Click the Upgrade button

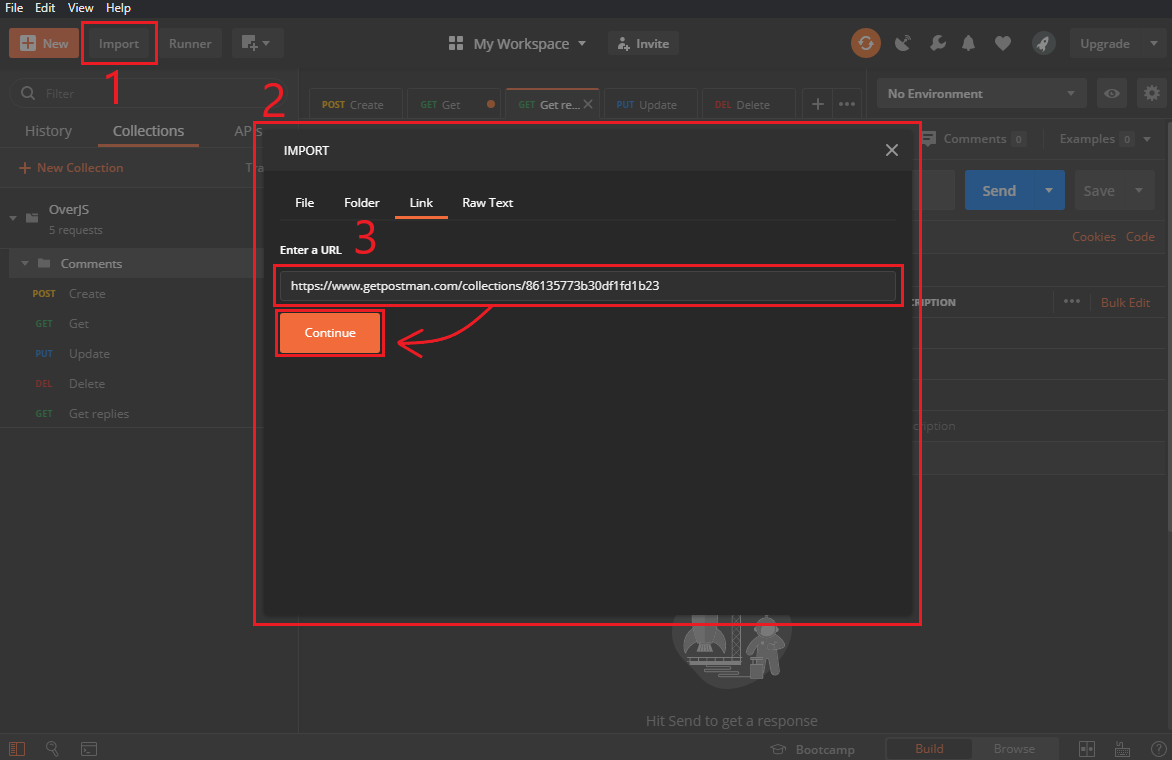pos(1105,43)
